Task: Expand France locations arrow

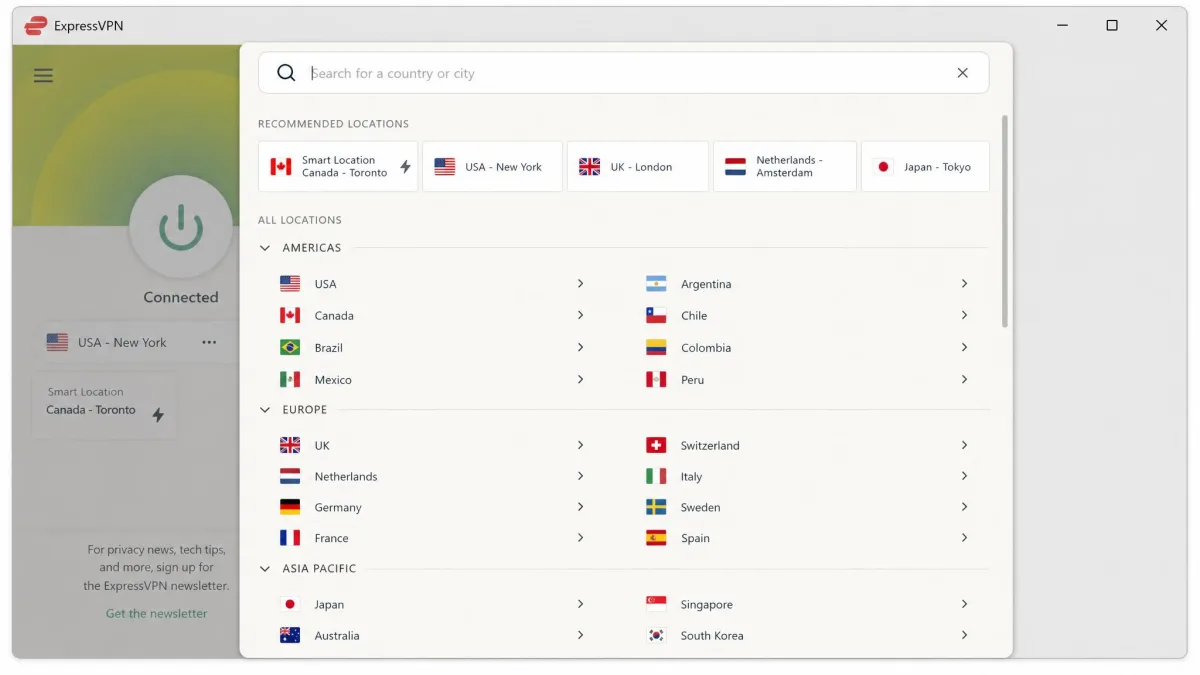Action: [580, 538]
